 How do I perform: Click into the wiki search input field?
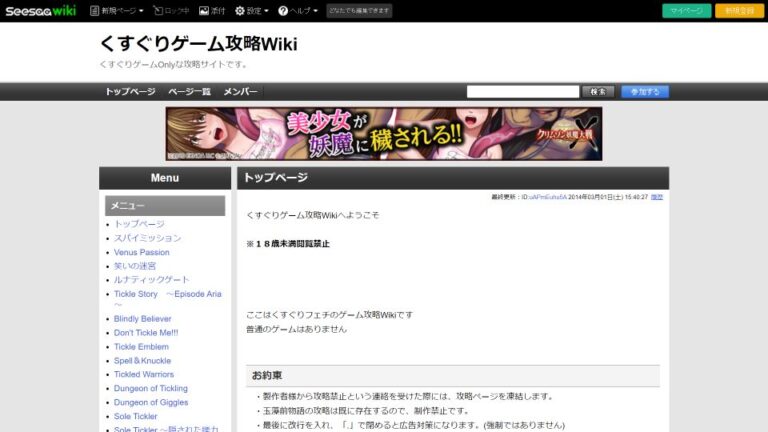click(522, 92)
